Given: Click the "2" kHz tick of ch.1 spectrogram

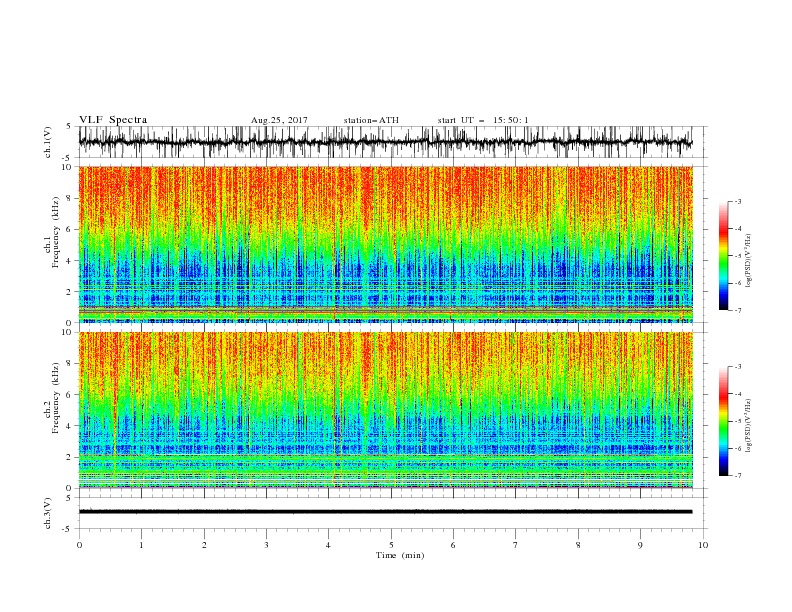Looking at the screenshot, I should coord(70,291).
